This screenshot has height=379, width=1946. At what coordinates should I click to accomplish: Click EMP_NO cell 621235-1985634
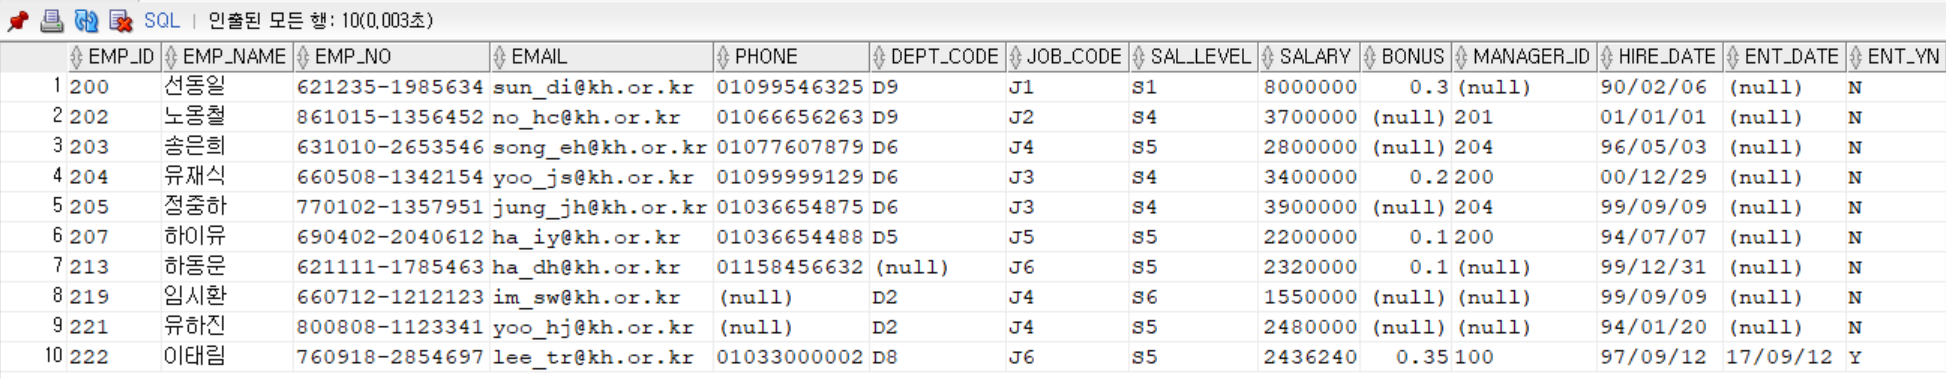pyautogui.click(x=390, y=87)
